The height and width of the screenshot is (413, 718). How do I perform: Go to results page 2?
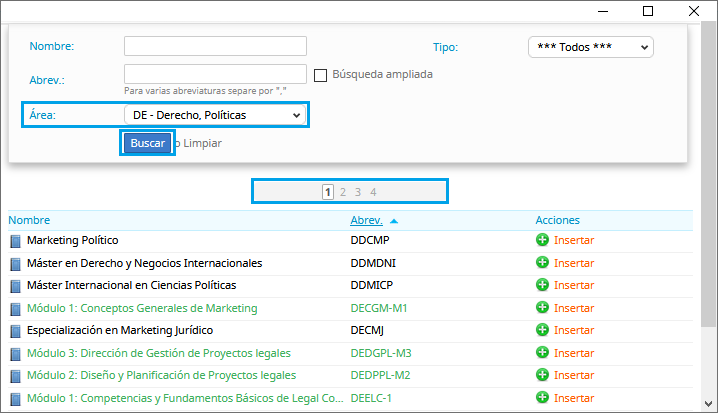(343, 192)
